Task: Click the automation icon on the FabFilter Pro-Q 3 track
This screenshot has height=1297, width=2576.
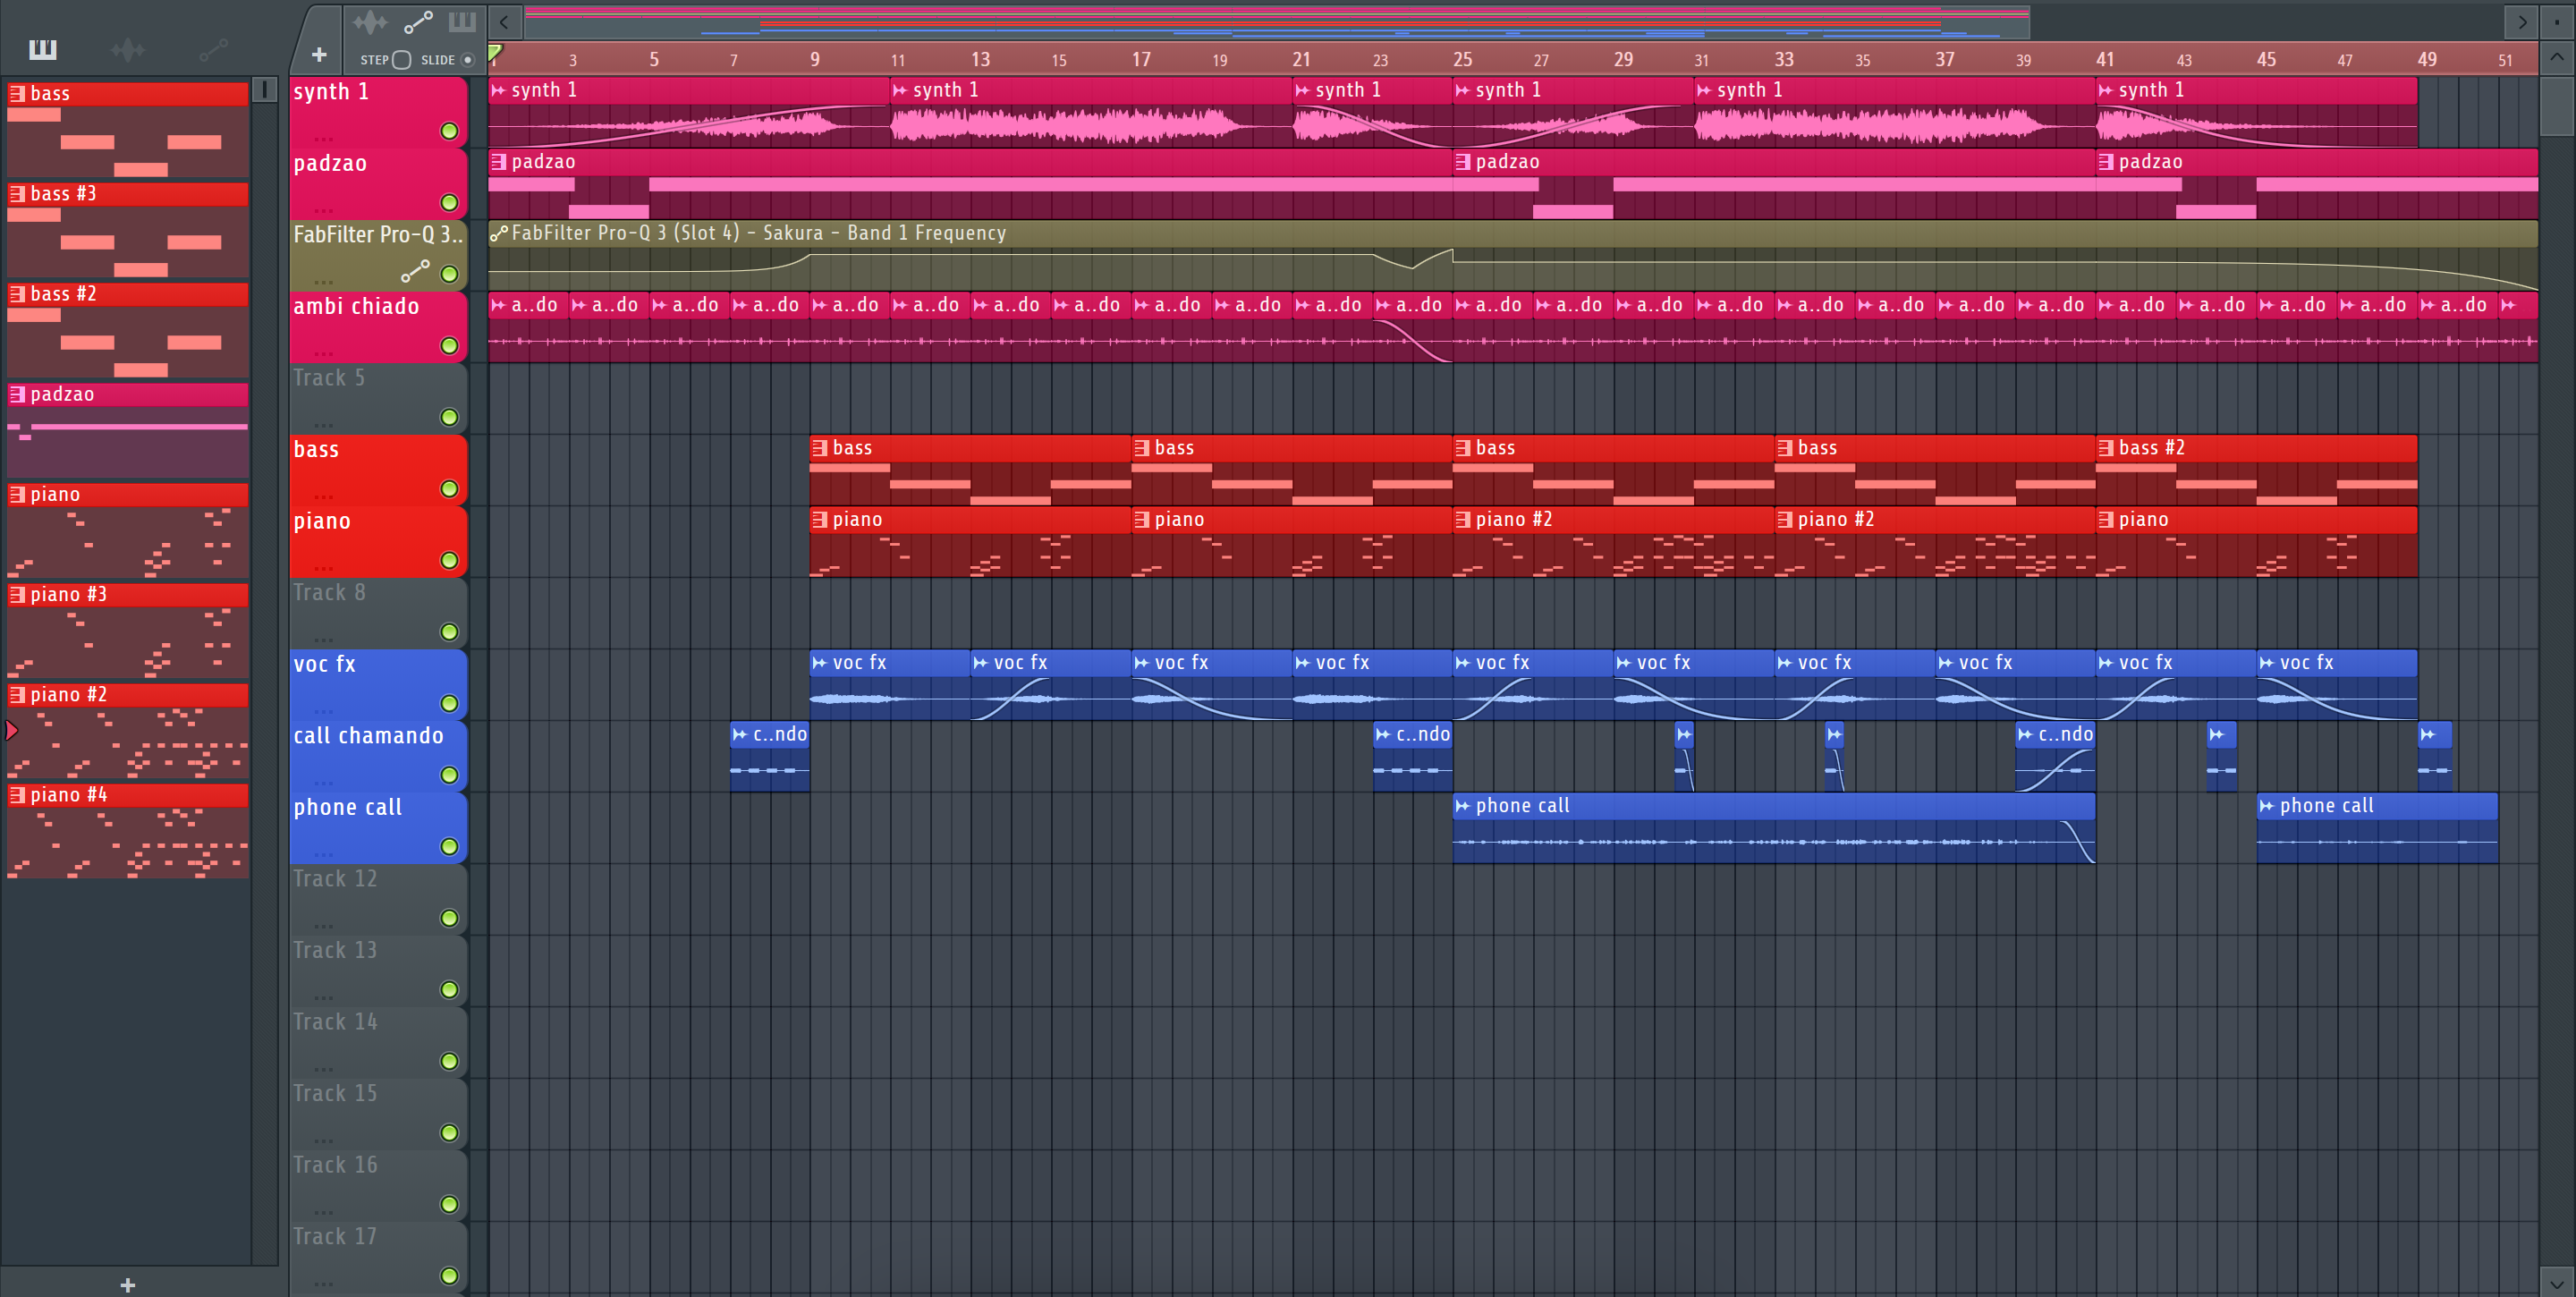Action: [415, 271]
